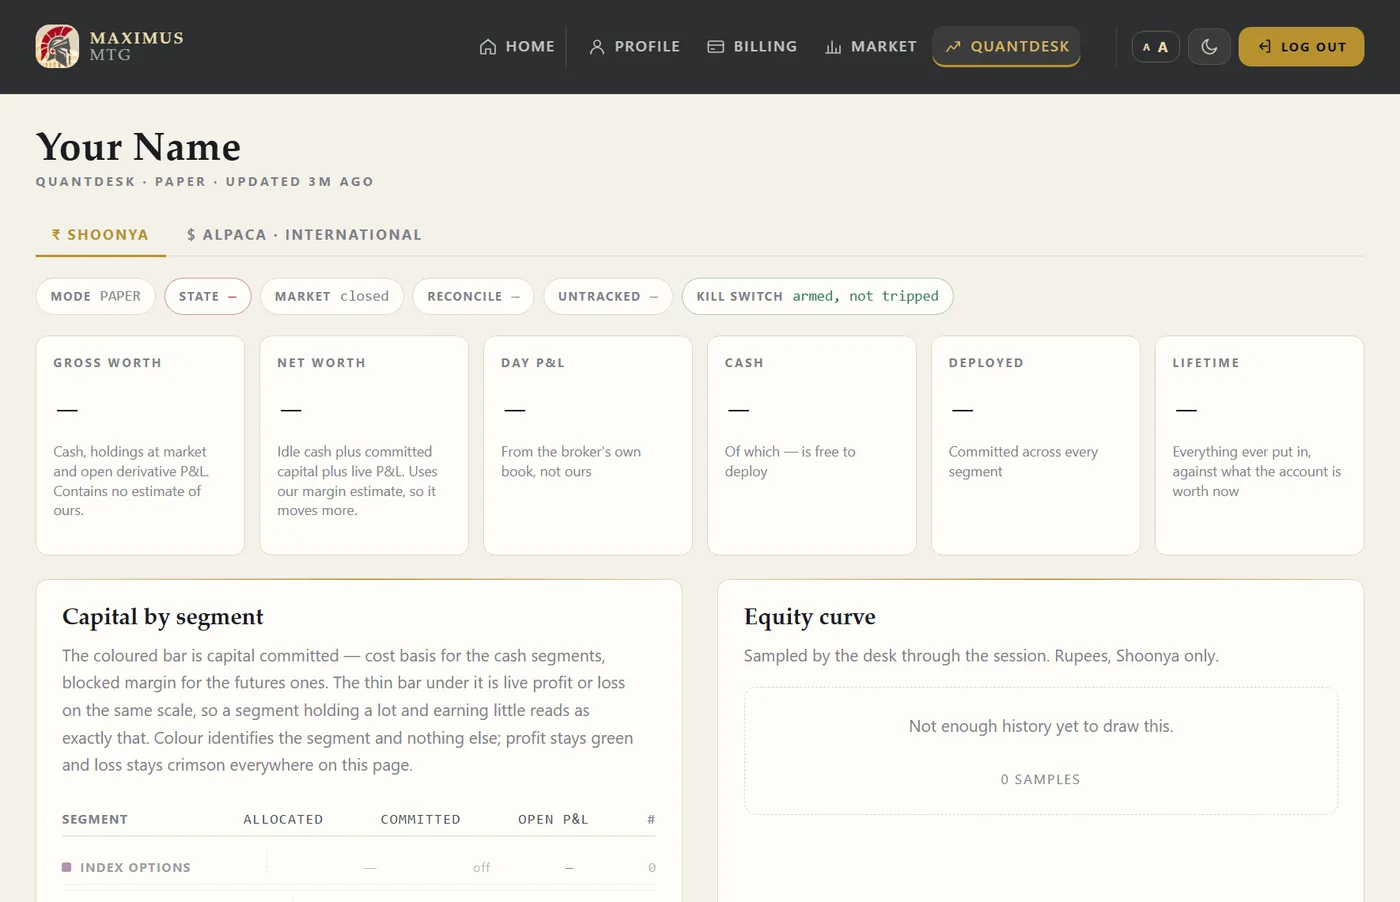Toggle text size with the AA button
Screen dimensions: 1400x902
click(1155, 47)
